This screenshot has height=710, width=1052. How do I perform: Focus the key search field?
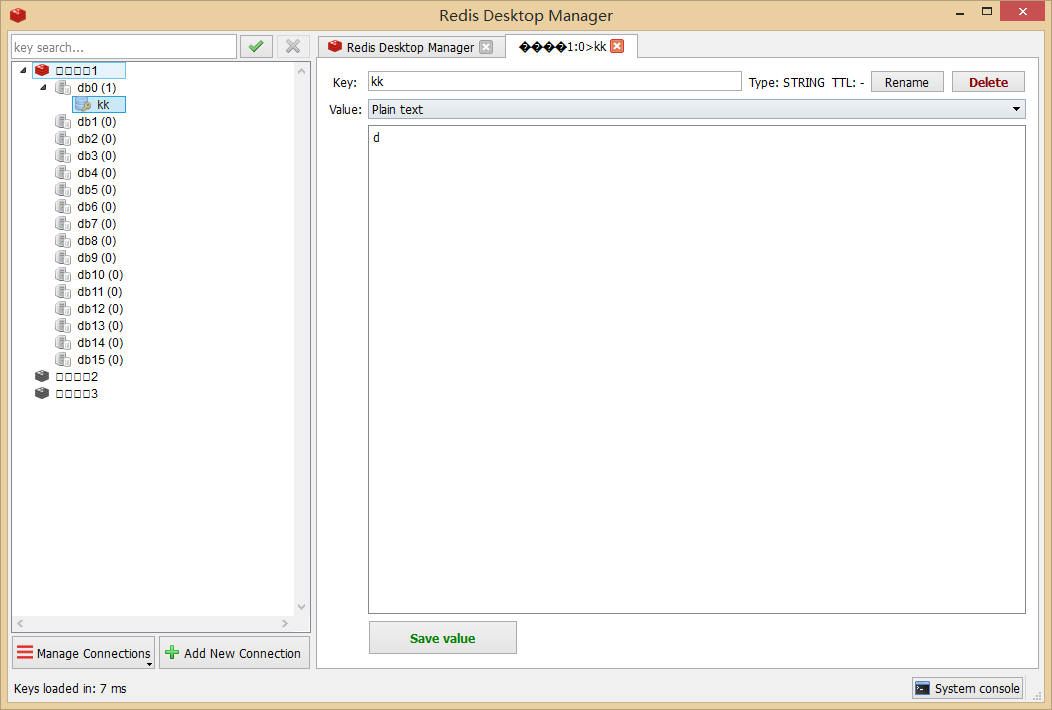[124, 47]
